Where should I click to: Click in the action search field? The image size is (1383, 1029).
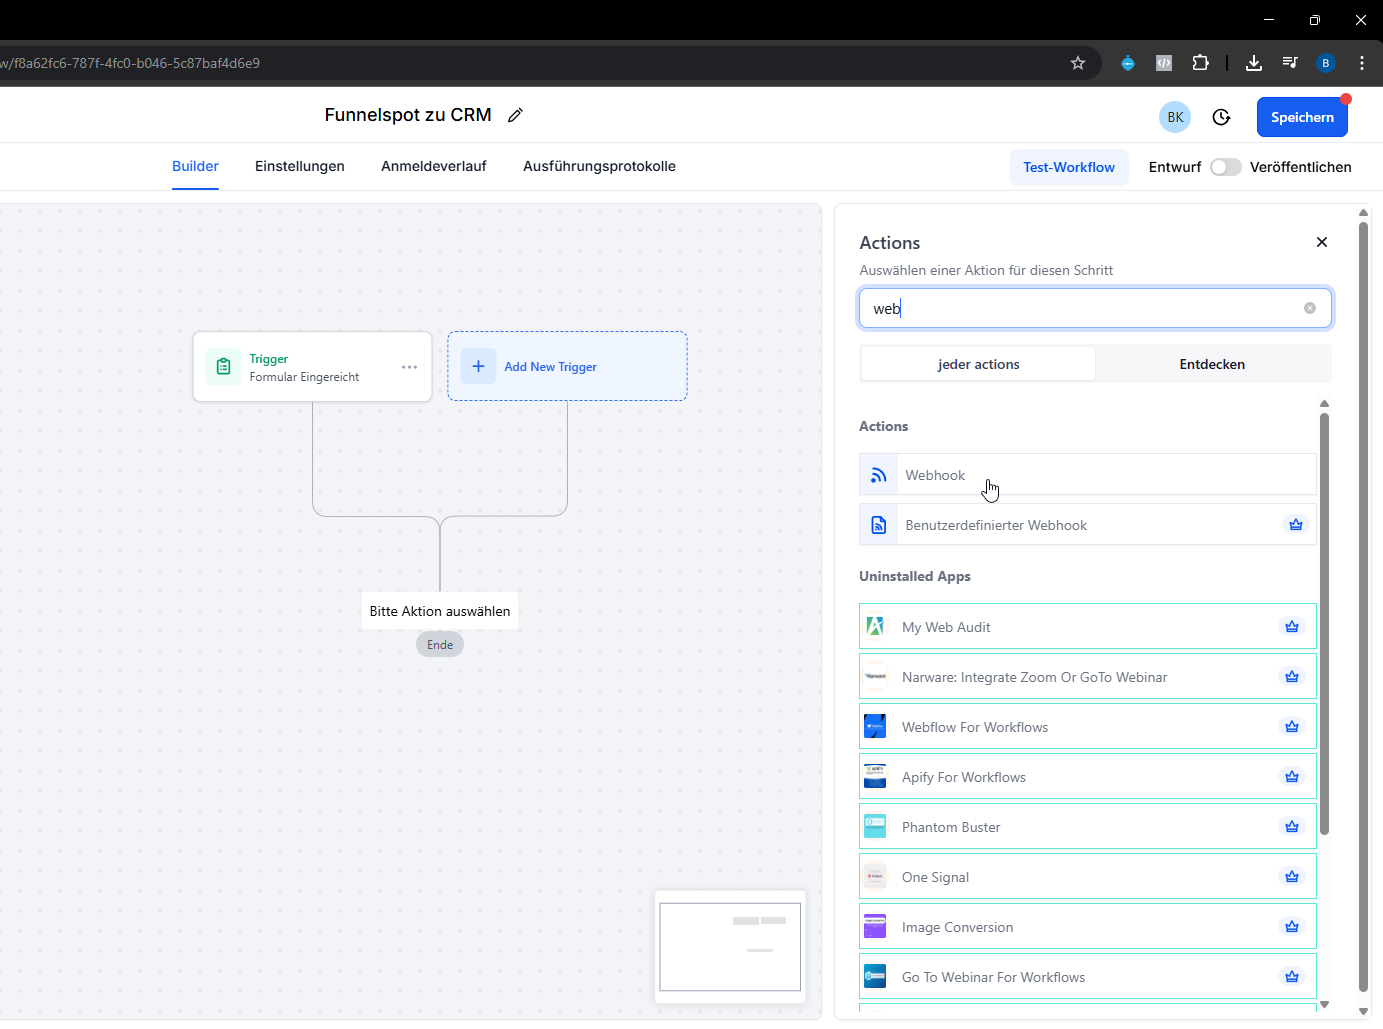point(1095,308)
